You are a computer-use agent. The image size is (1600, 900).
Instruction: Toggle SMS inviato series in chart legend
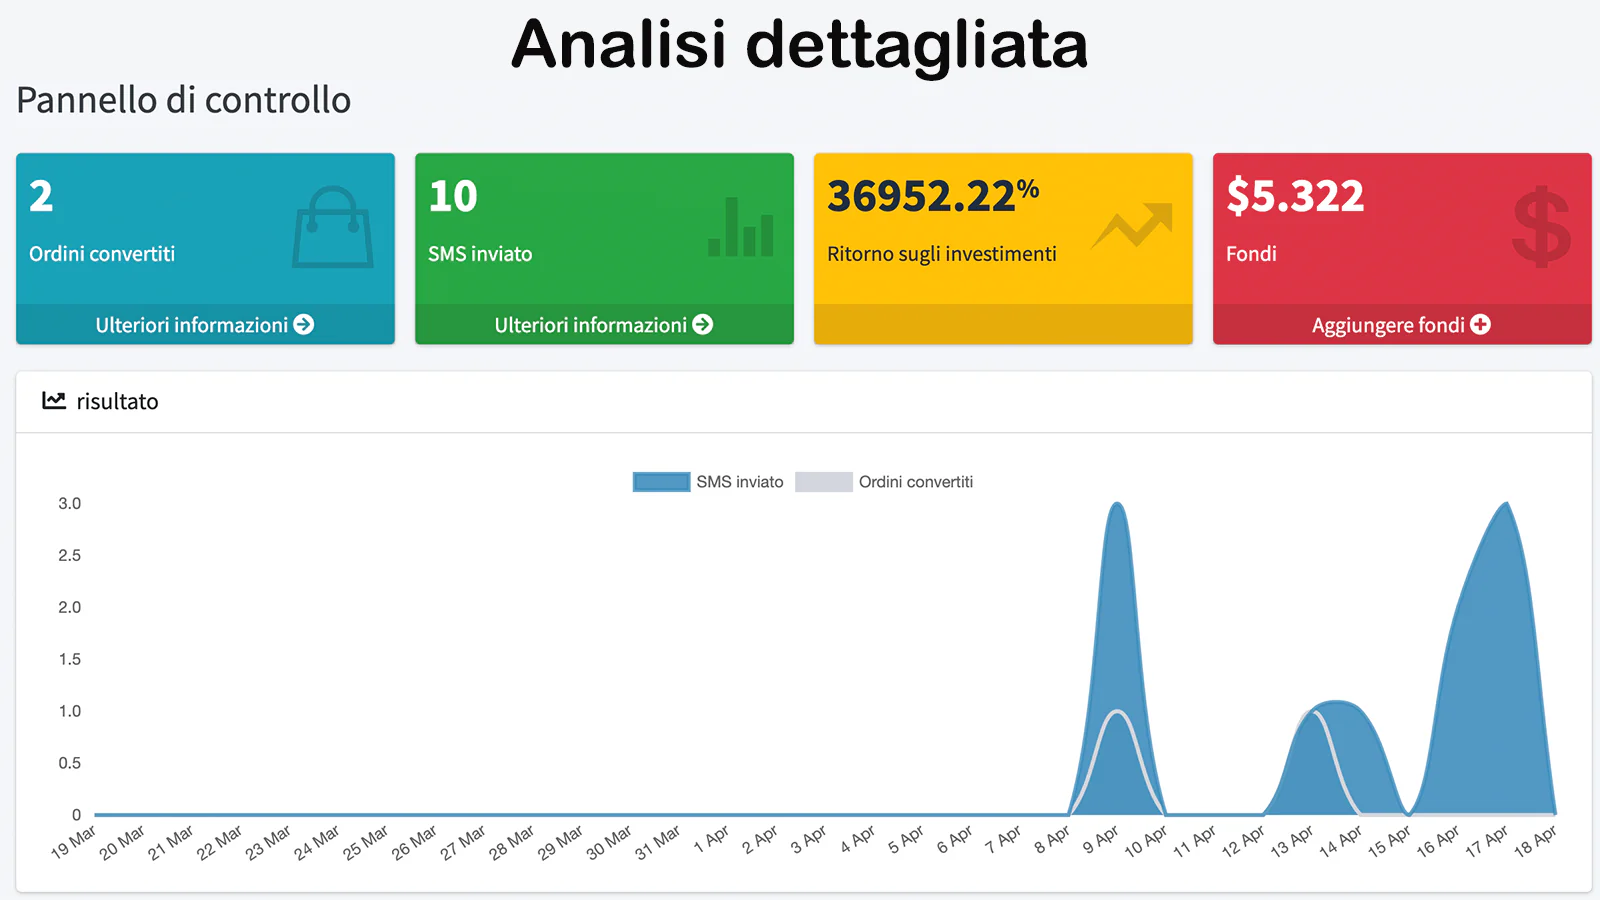pos(708,482)
